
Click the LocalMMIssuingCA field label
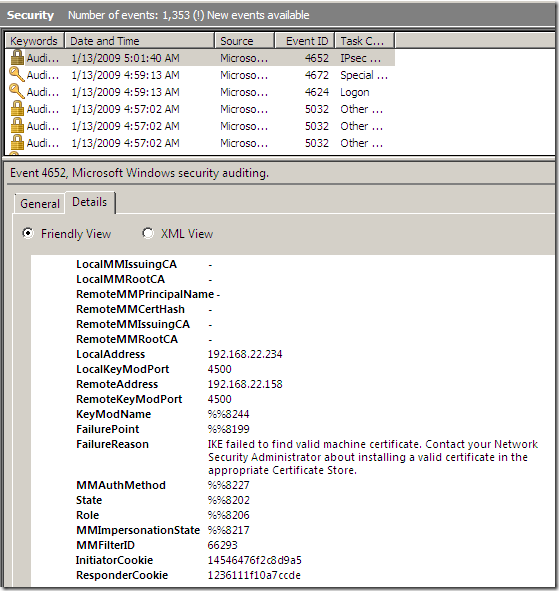[126, 264]
